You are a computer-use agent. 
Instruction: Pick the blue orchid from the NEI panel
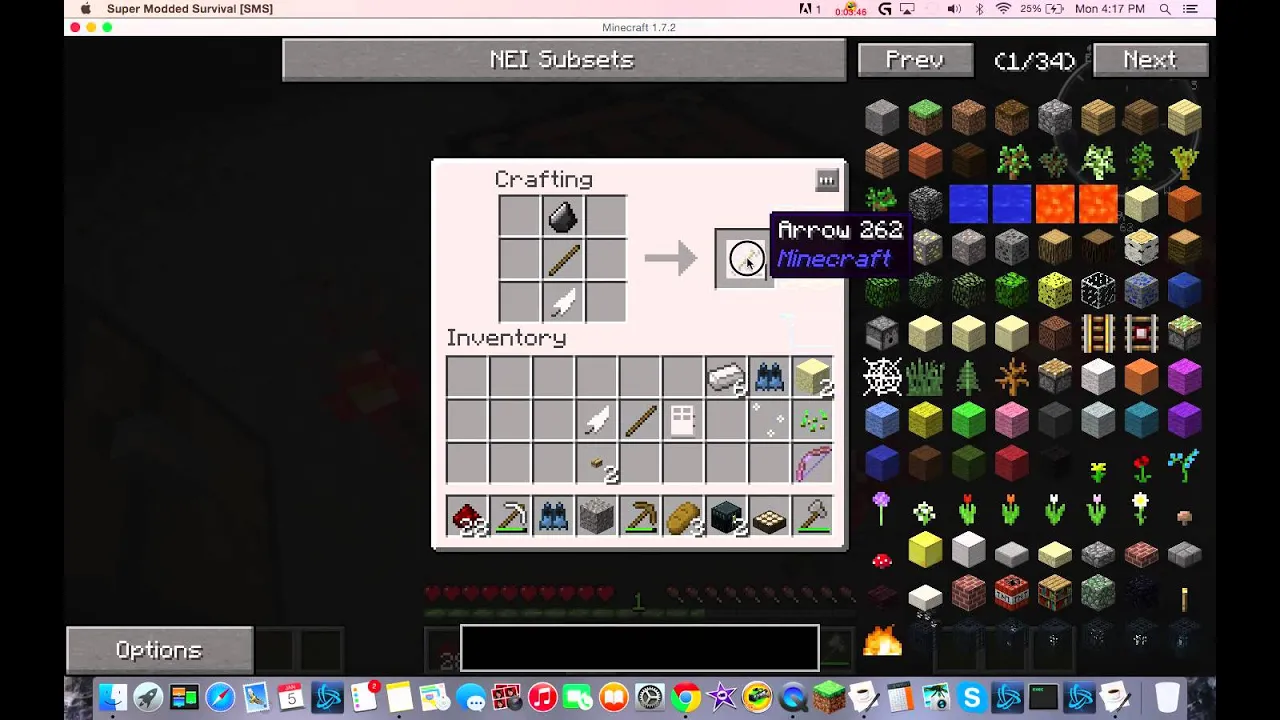[1184, 466]
